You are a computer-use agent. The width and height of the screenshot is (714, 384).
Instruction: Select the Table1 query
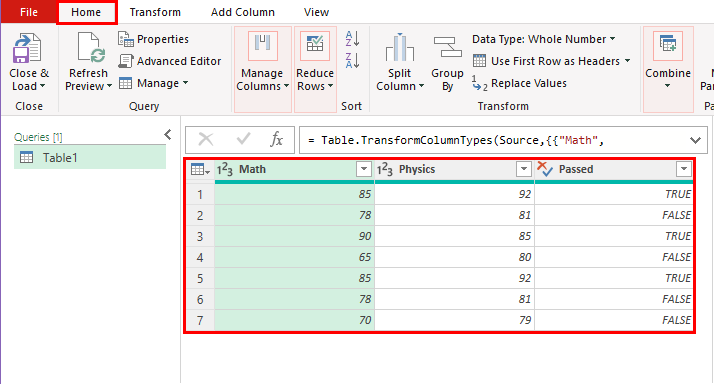coord(90,158)
